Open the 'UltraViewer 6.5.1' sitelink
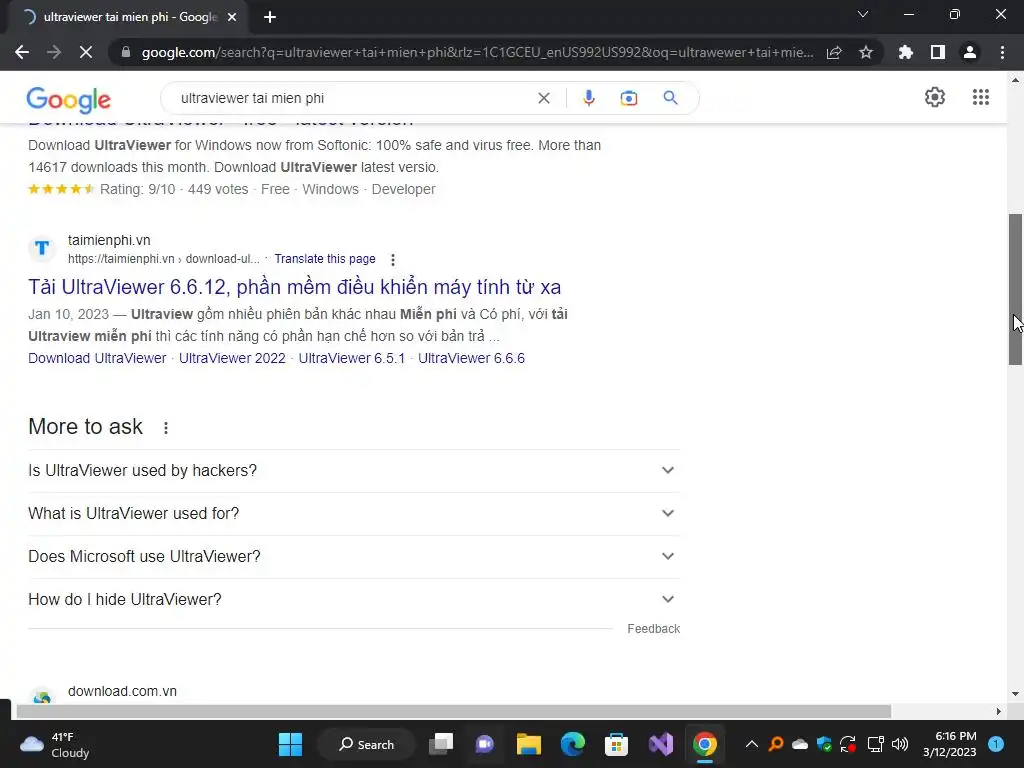This screenshot has width=1024, height=768. click(352, 359)
